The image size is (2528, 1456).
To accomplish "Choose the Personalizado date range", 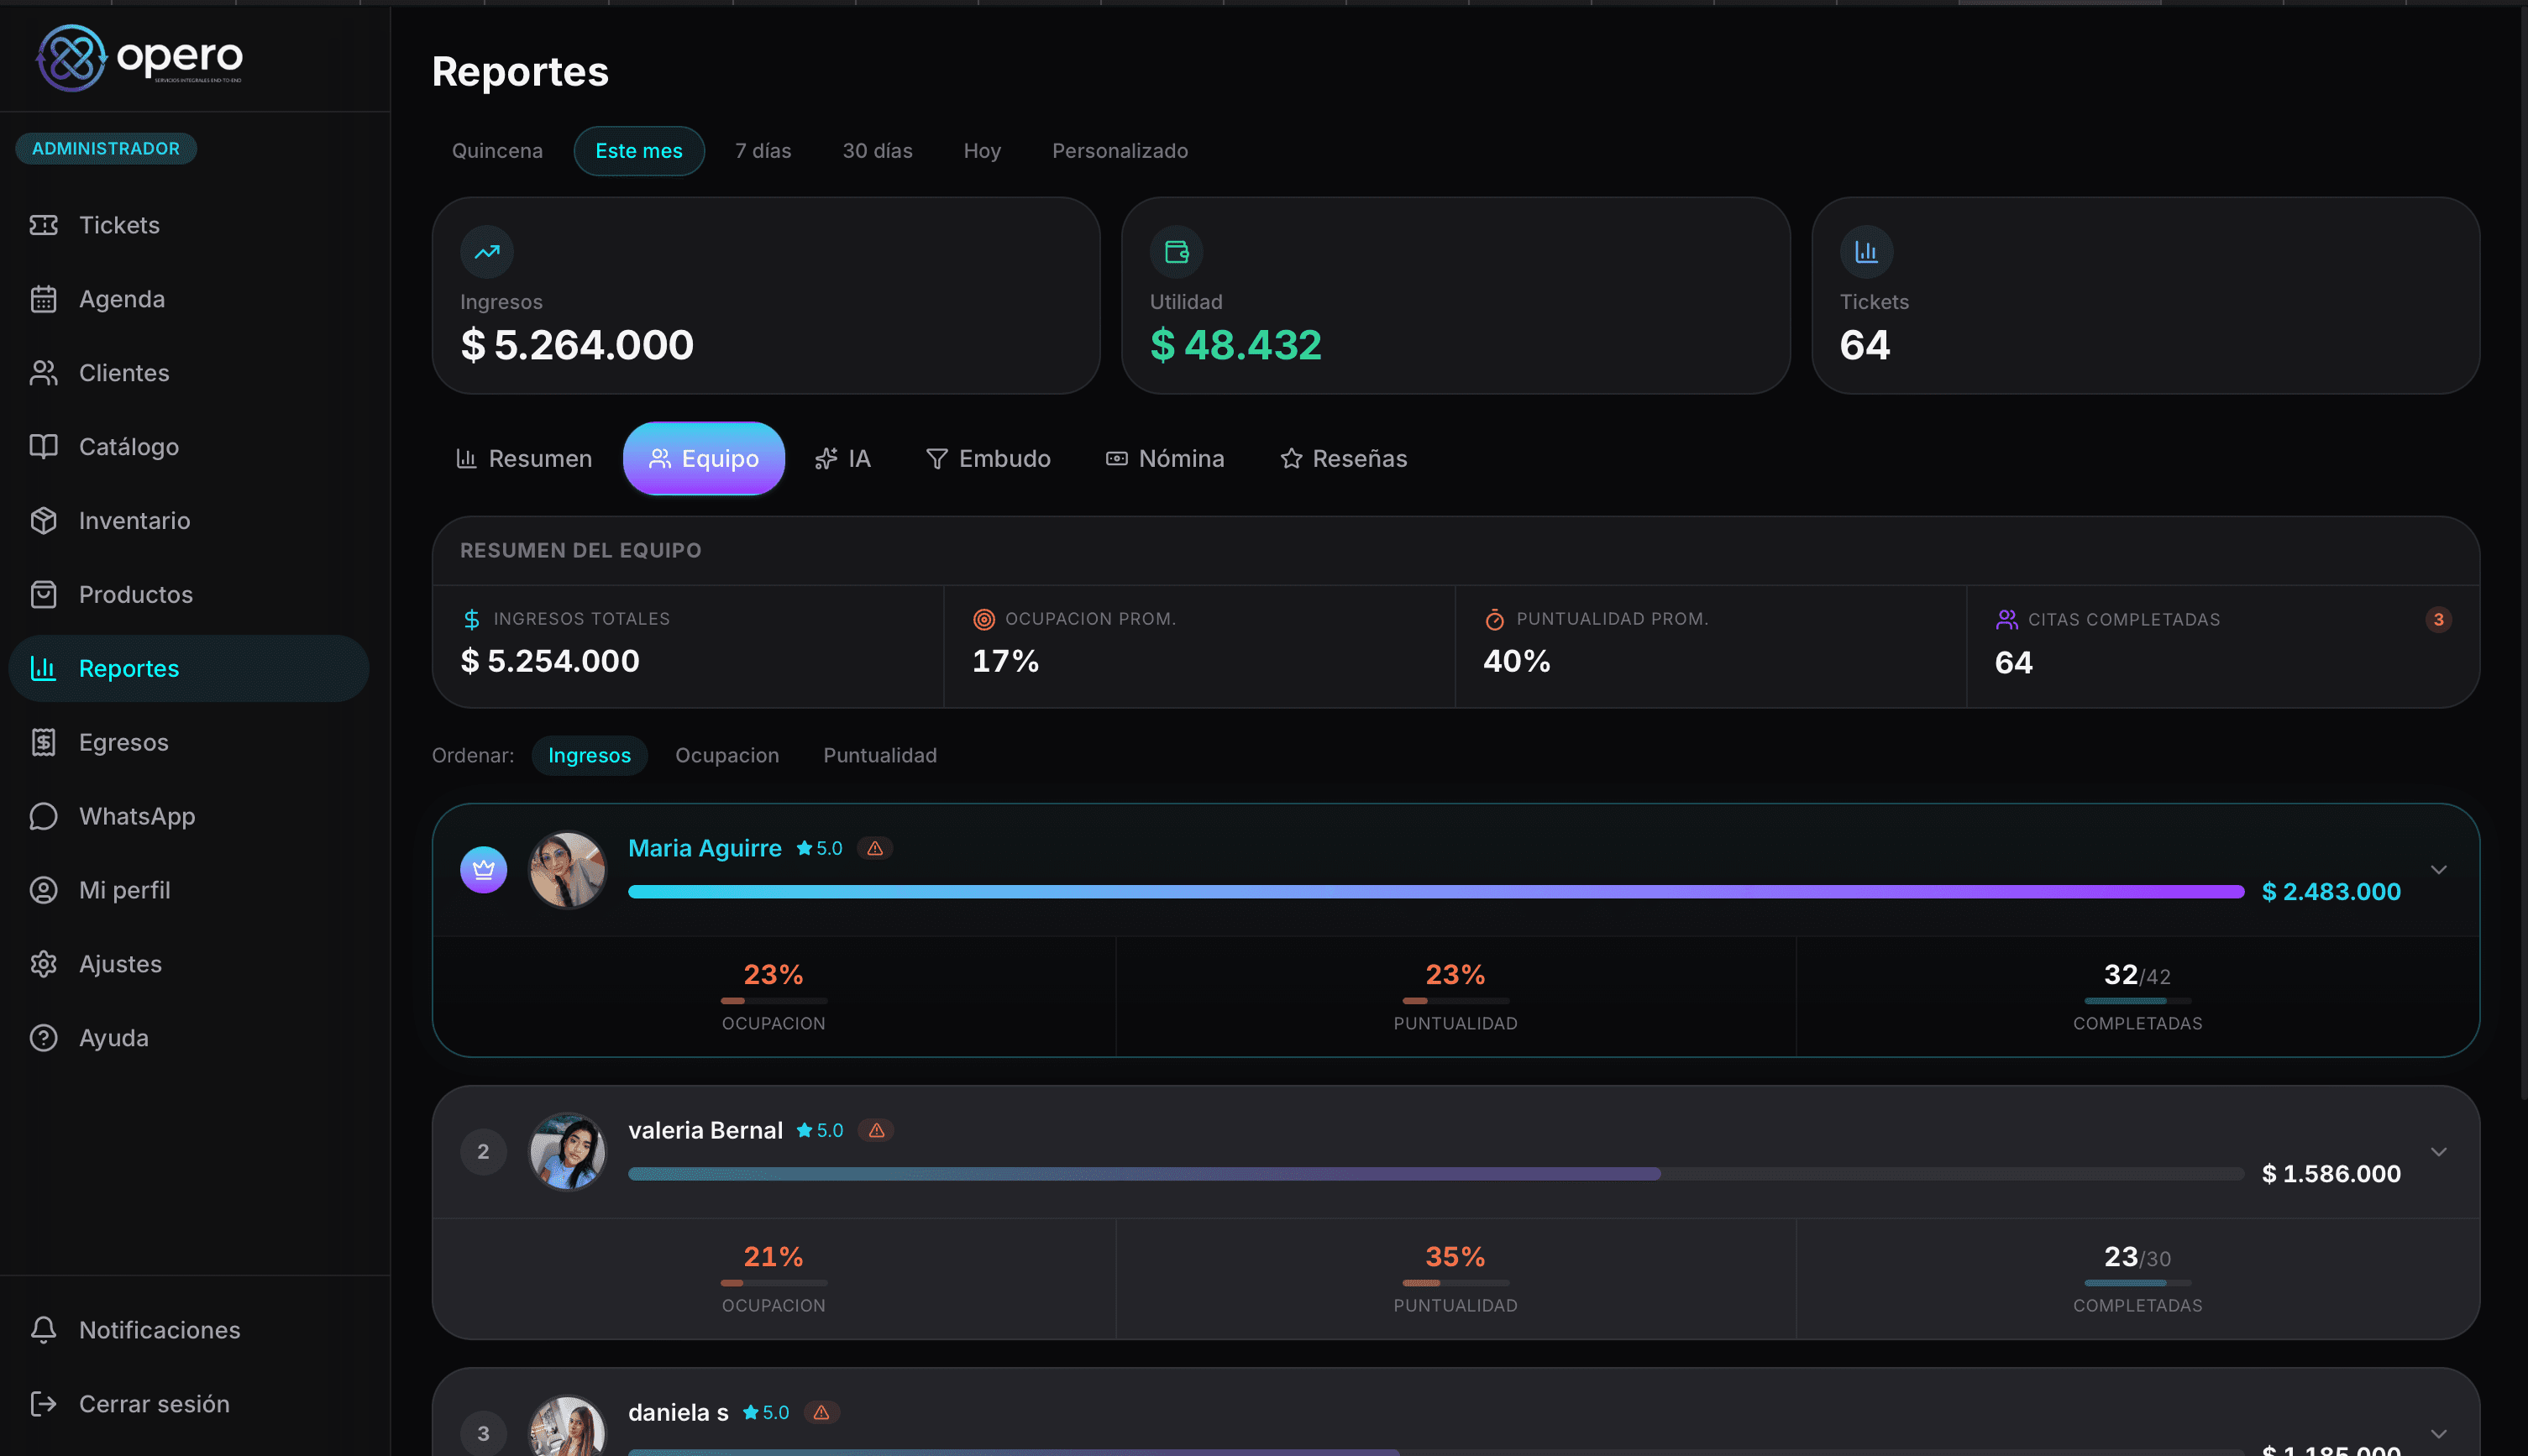I will [x=1119, y=151].
